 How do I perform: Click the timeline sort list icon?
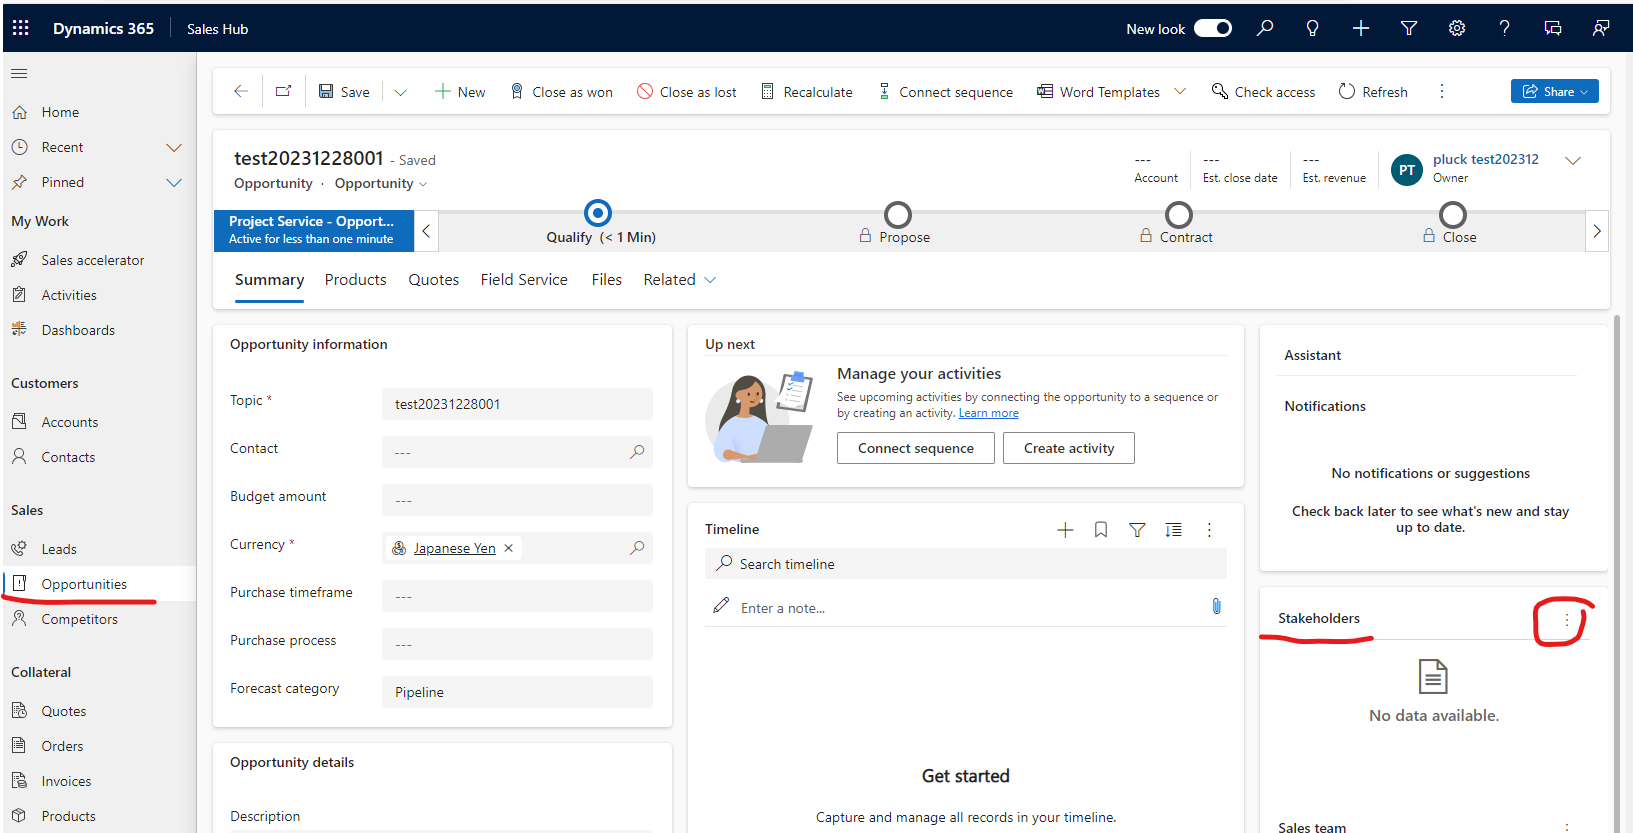pyautogui.click(x=1173, y=530)
